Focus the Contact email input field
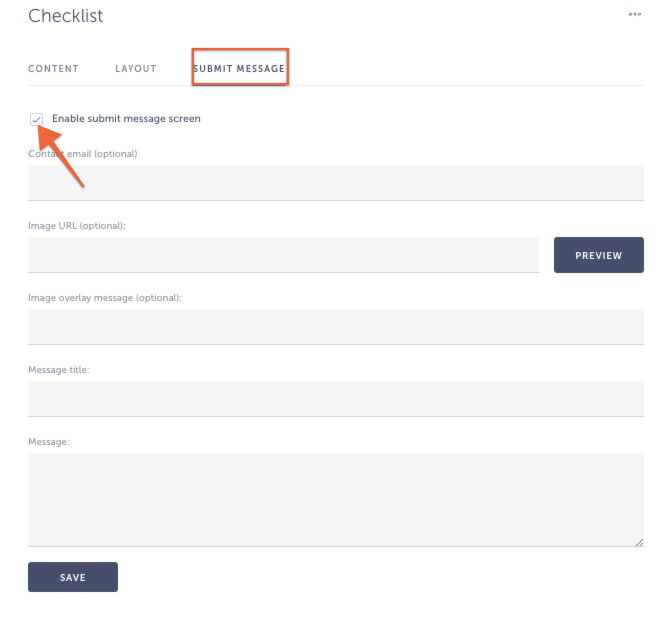 pos(336,182)
